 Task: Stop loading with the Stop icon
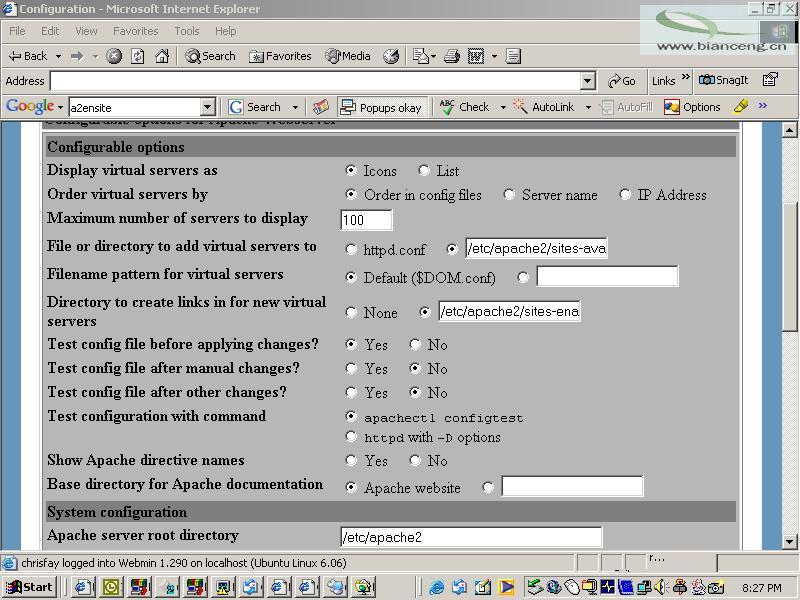coord(114,56)
